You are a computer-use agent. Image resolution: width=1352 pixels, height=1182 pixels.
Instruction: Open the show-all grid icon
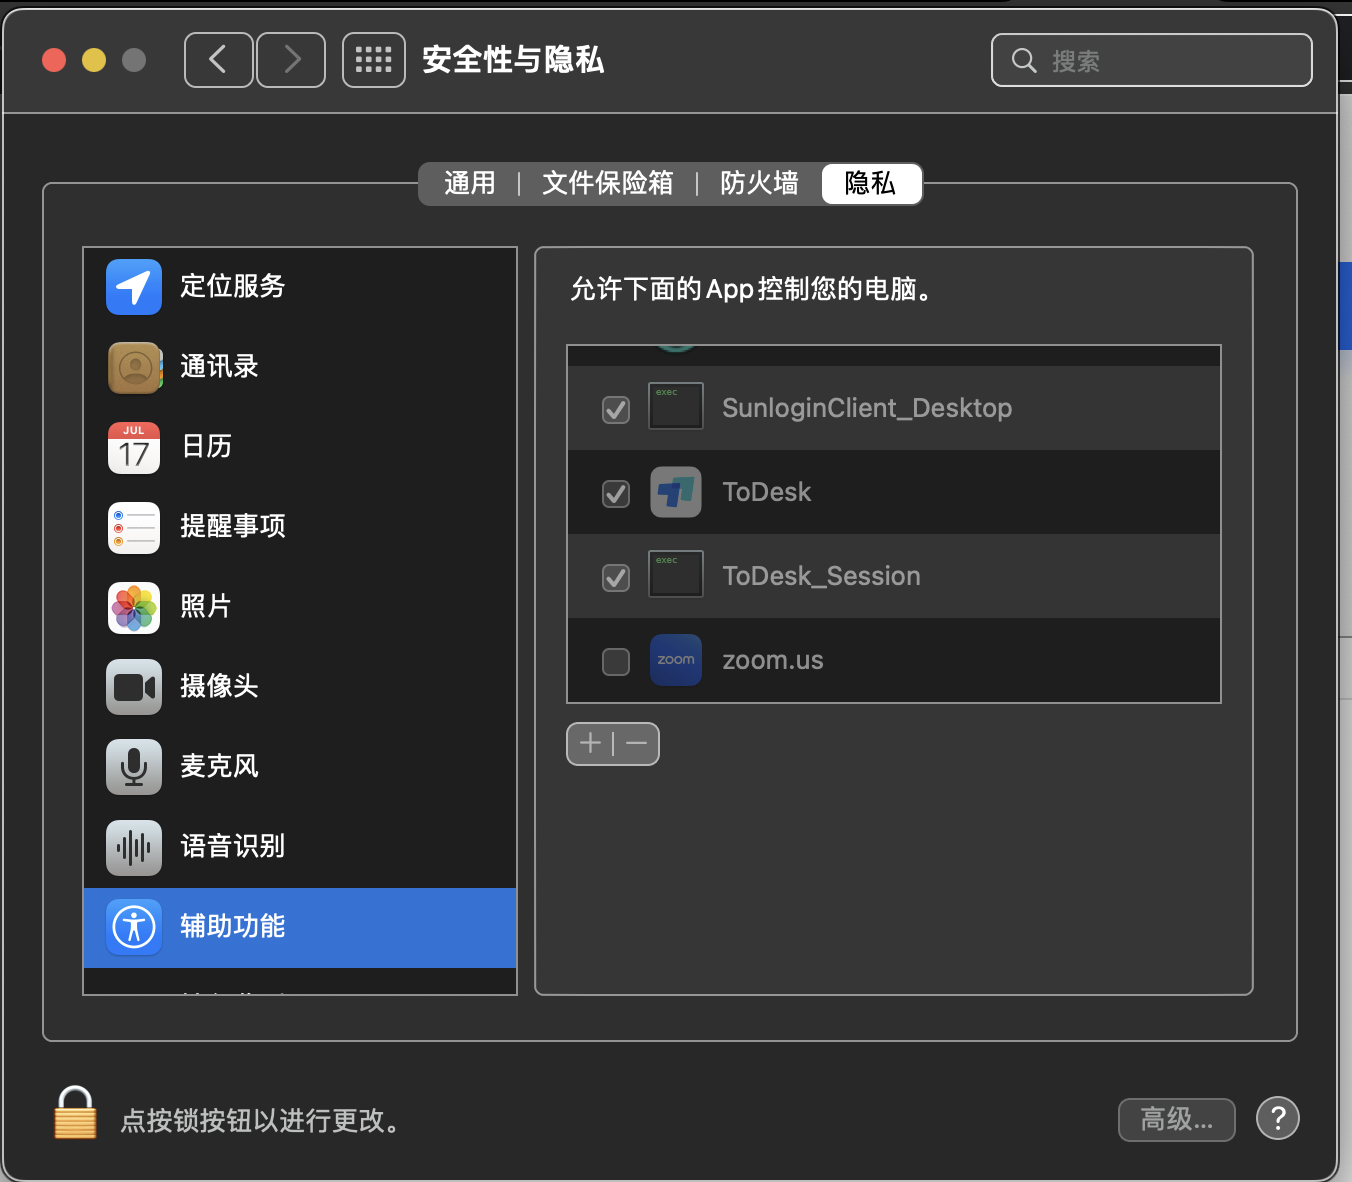(x=374, y=60)
